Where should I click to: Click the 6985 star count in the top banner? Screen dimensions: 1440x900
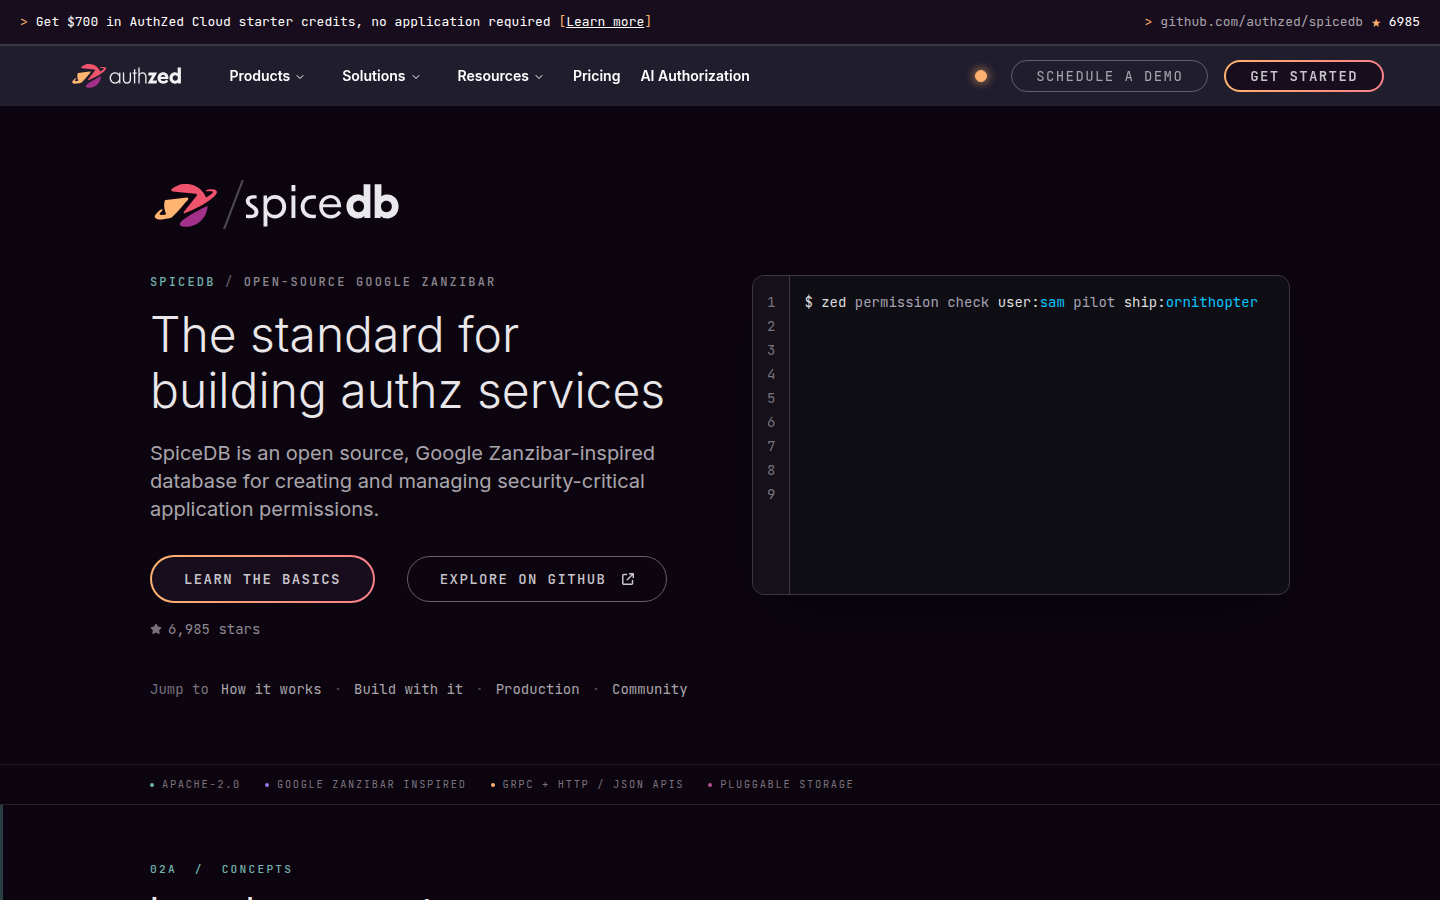[1404, 22]
